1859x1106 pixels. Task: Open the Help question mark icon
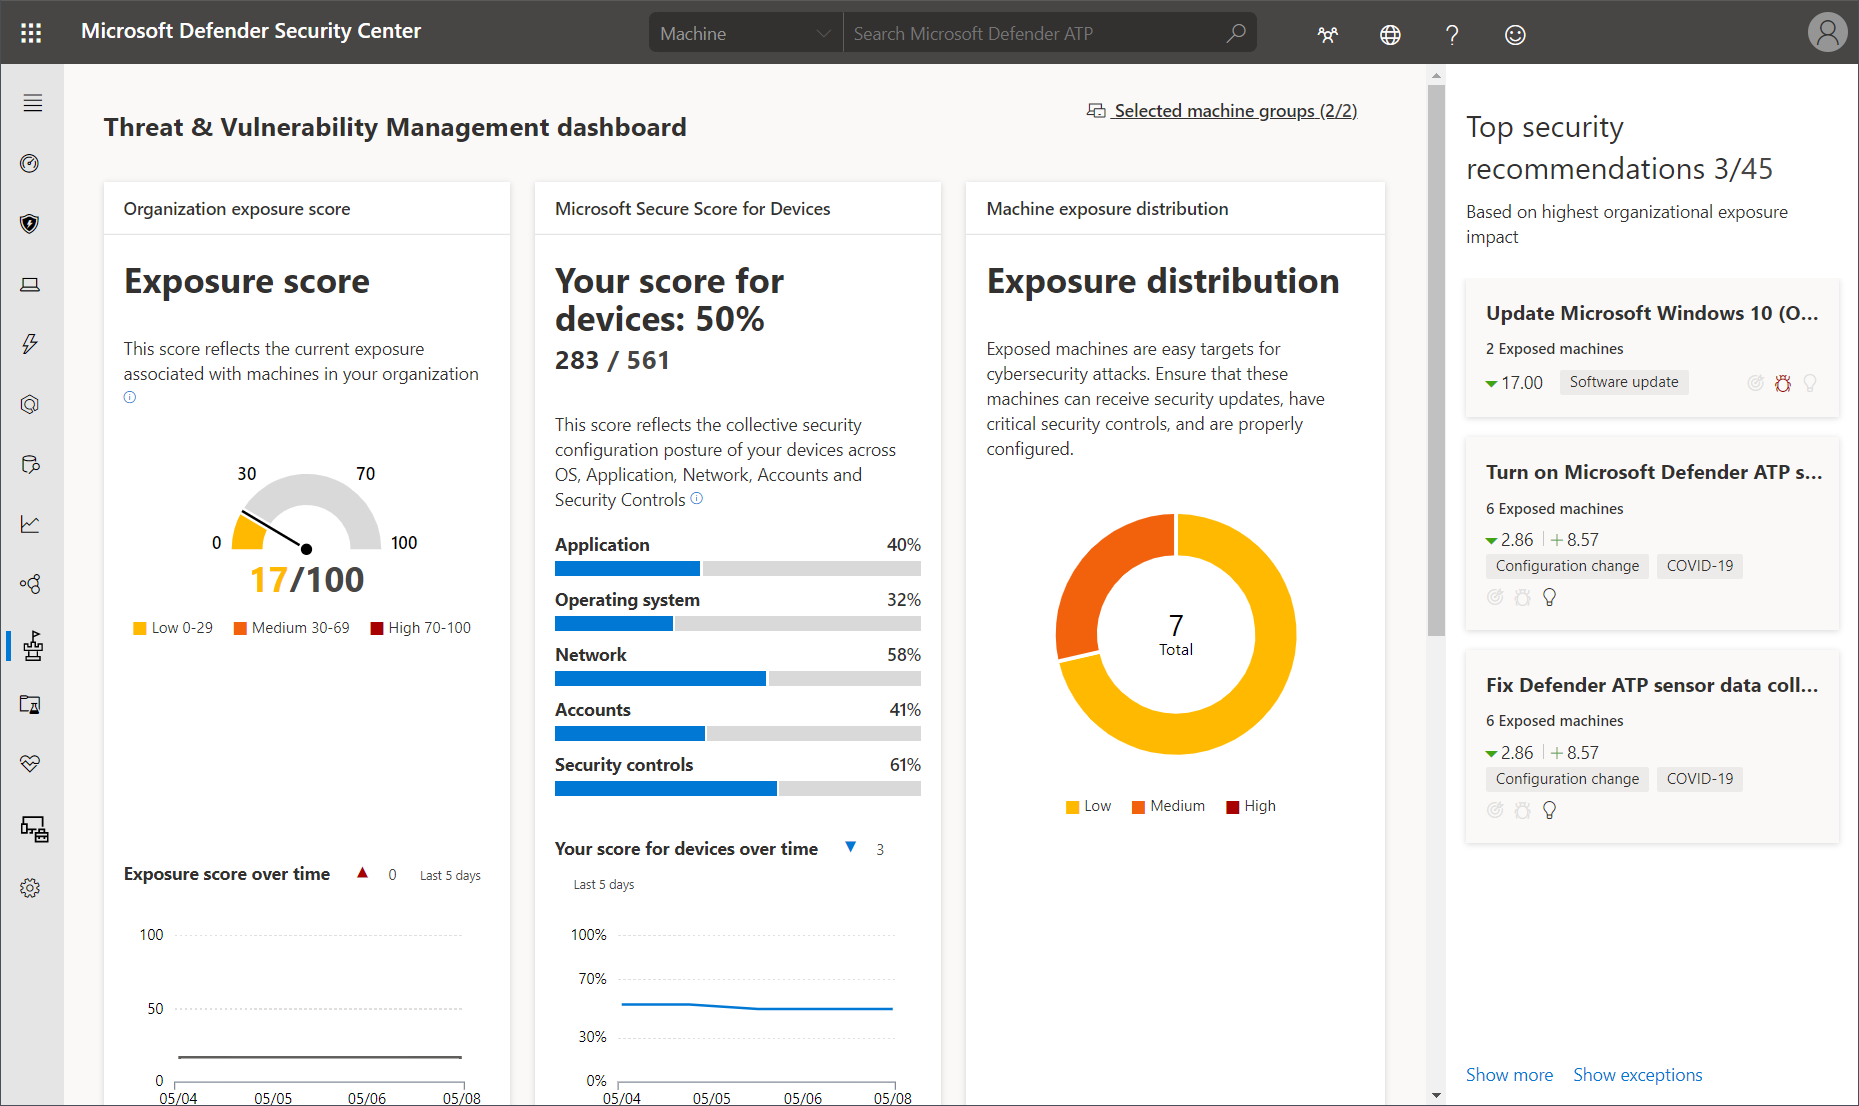coord(1452,35)
